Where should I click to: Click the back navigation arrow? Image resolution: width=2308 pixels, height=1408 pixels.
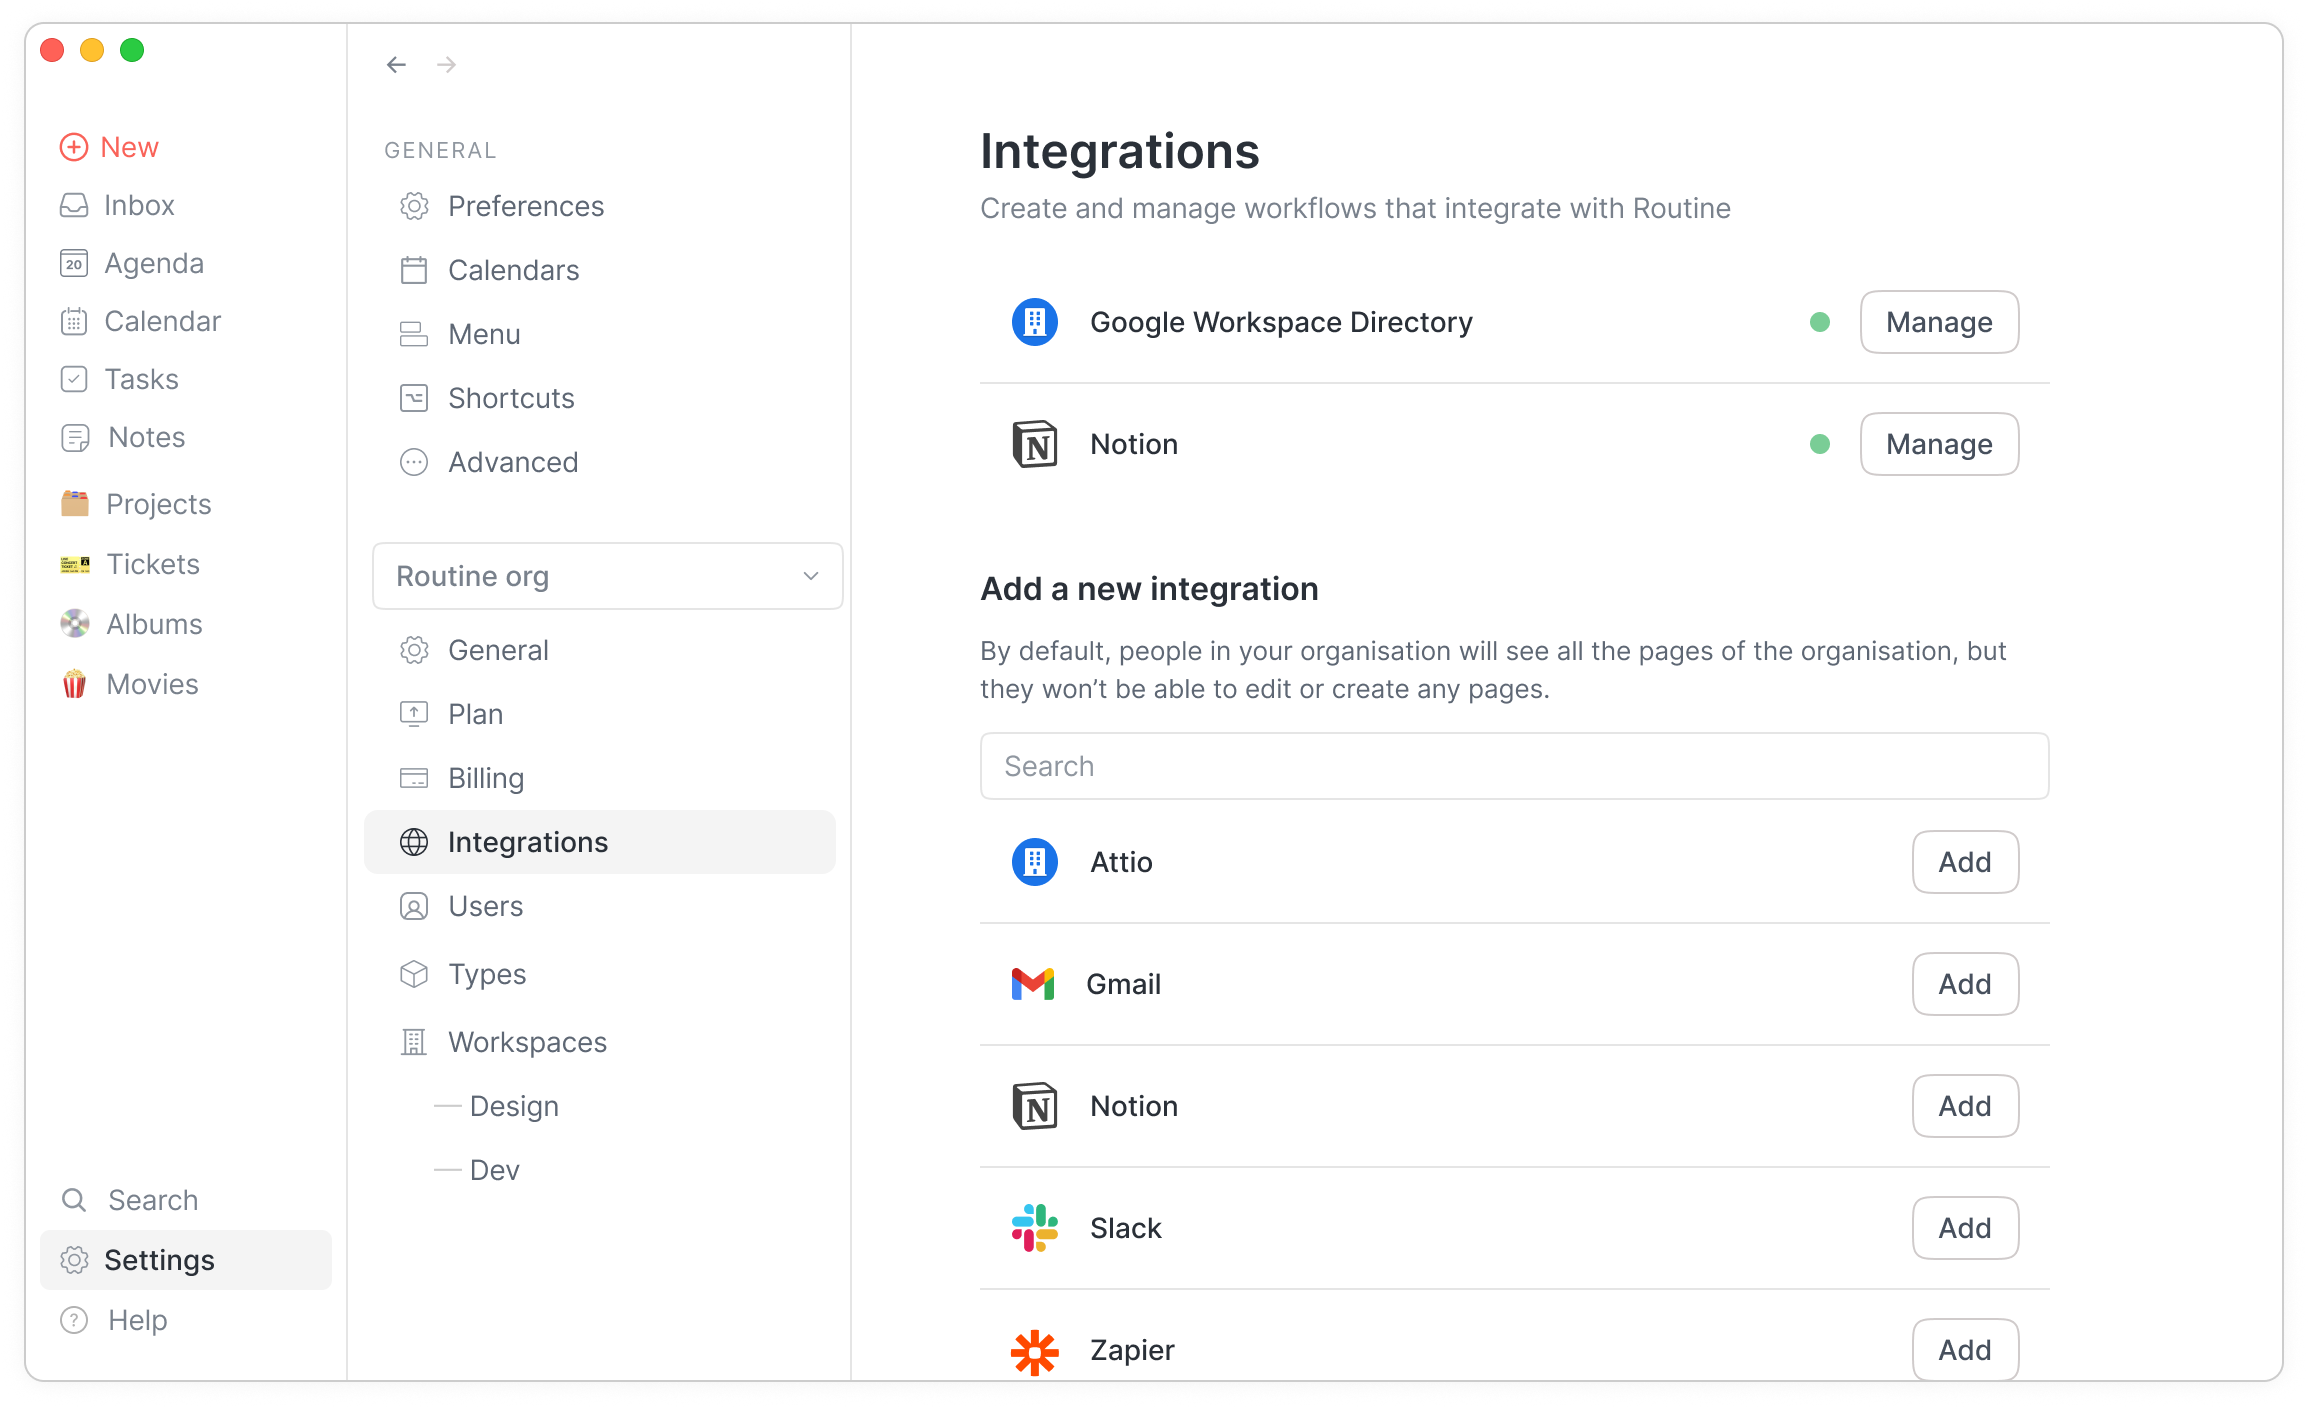tap(396, 65)
